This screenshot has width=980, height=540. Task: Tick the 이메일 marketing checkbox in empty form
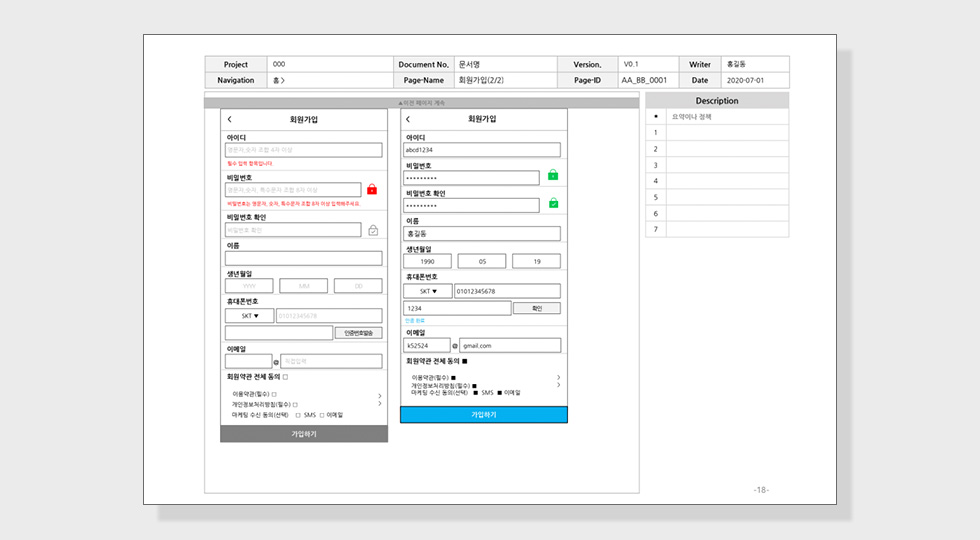click(322, 415)
